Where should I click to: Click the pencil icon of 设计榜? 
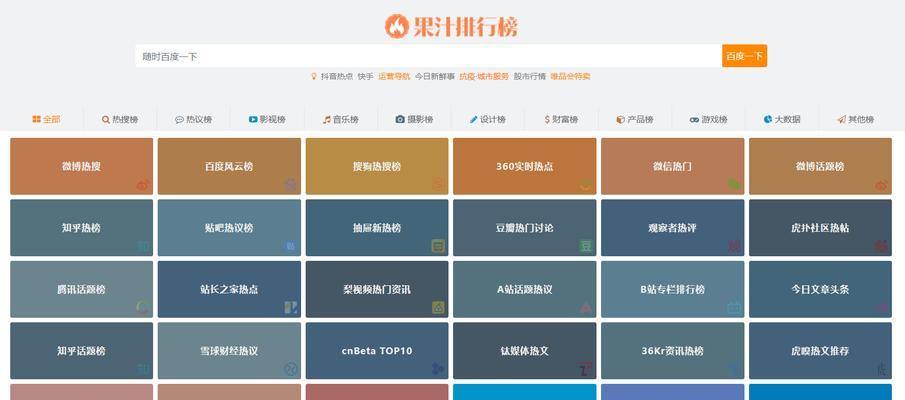point(474,119)
